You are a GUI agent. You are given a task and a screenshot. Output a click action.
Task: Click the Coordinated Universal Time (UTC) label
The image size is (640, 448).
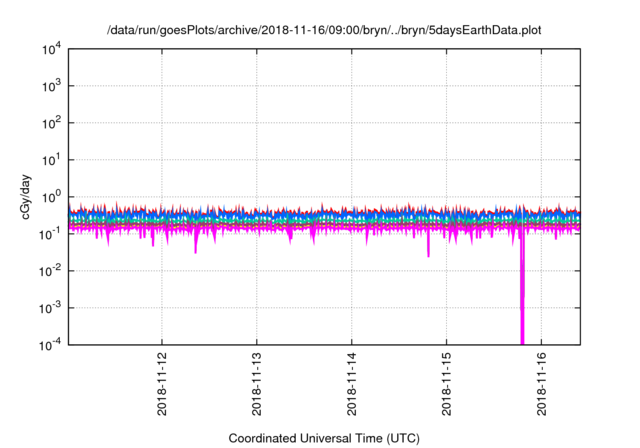[x=324, y=438]
